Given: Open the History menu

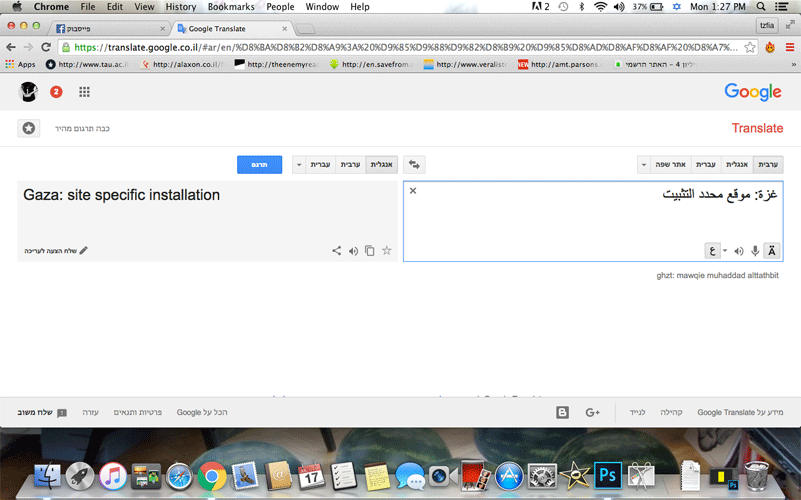Looking at the screenshot, I should pyautogui.click(x=180, y=7).
